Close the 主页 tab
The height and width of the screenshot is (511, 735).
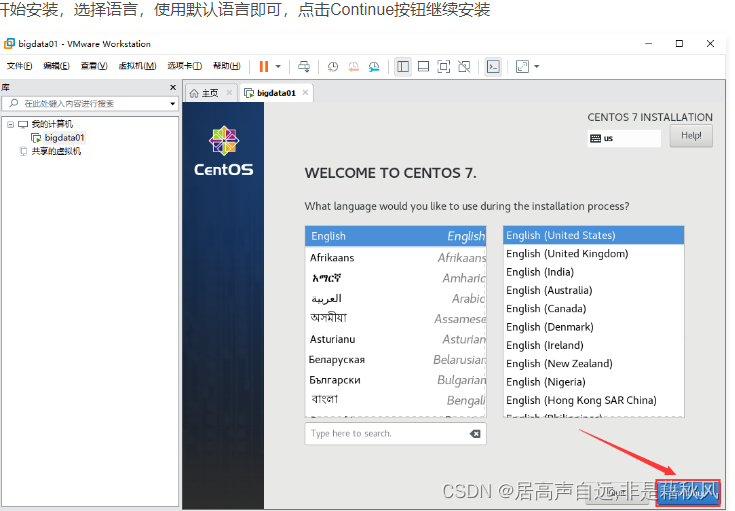[229, 93]
